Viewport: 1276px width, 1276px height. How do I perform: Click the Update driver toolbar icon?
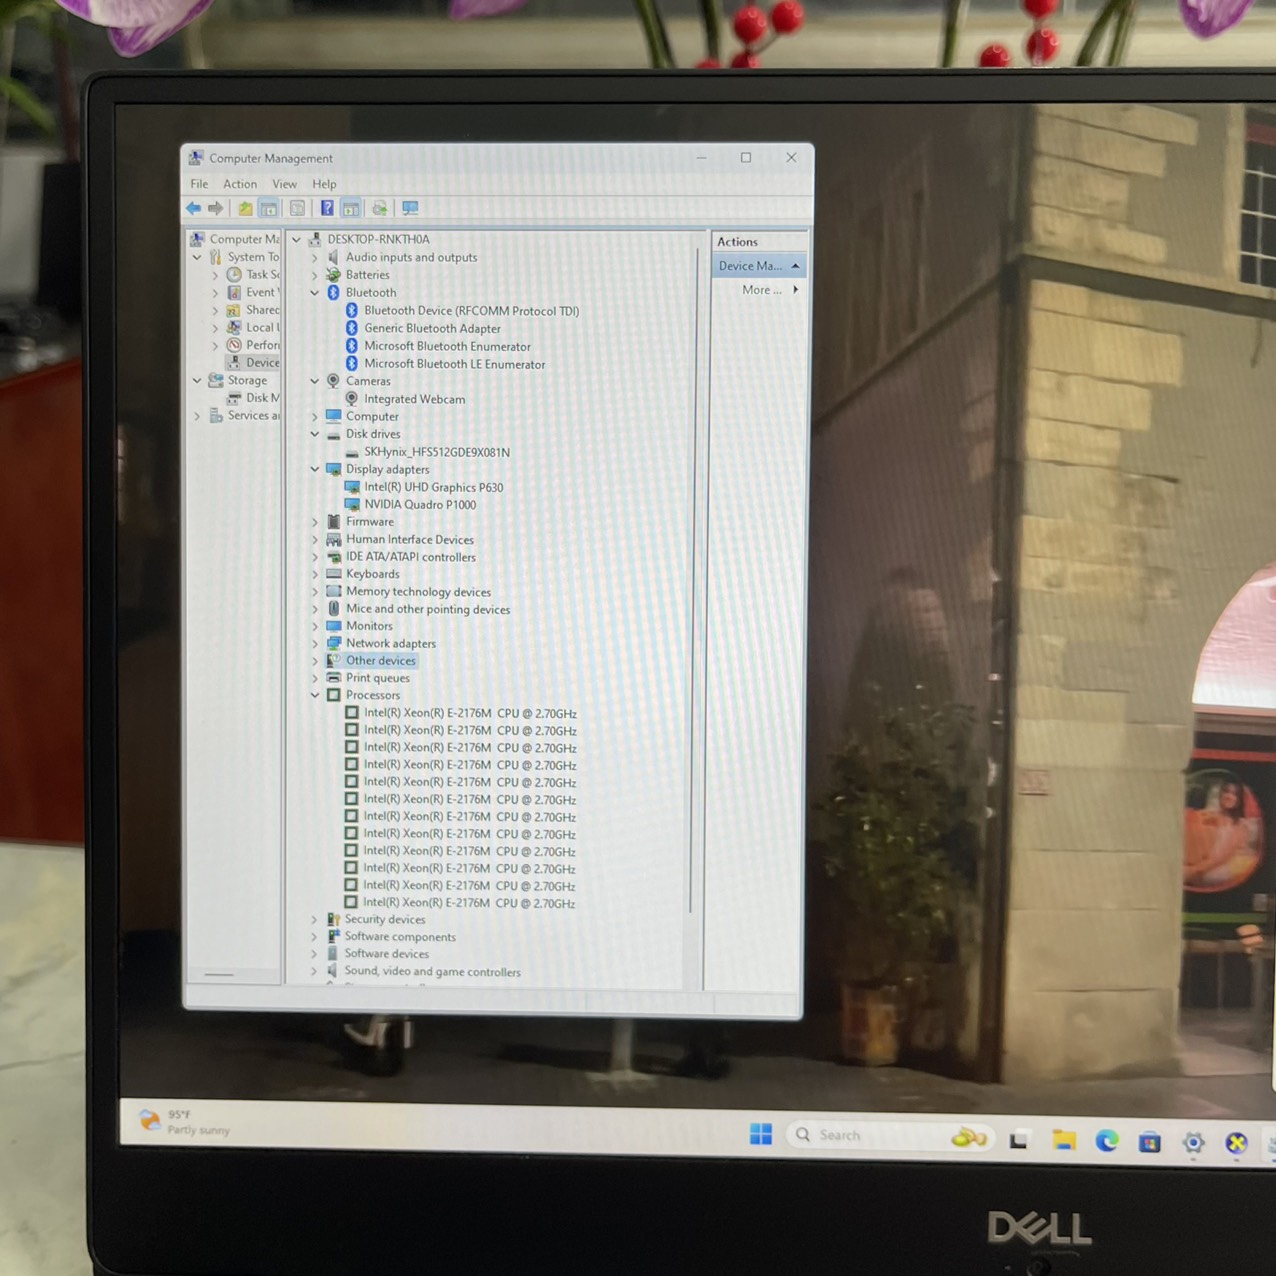(379, 208)
